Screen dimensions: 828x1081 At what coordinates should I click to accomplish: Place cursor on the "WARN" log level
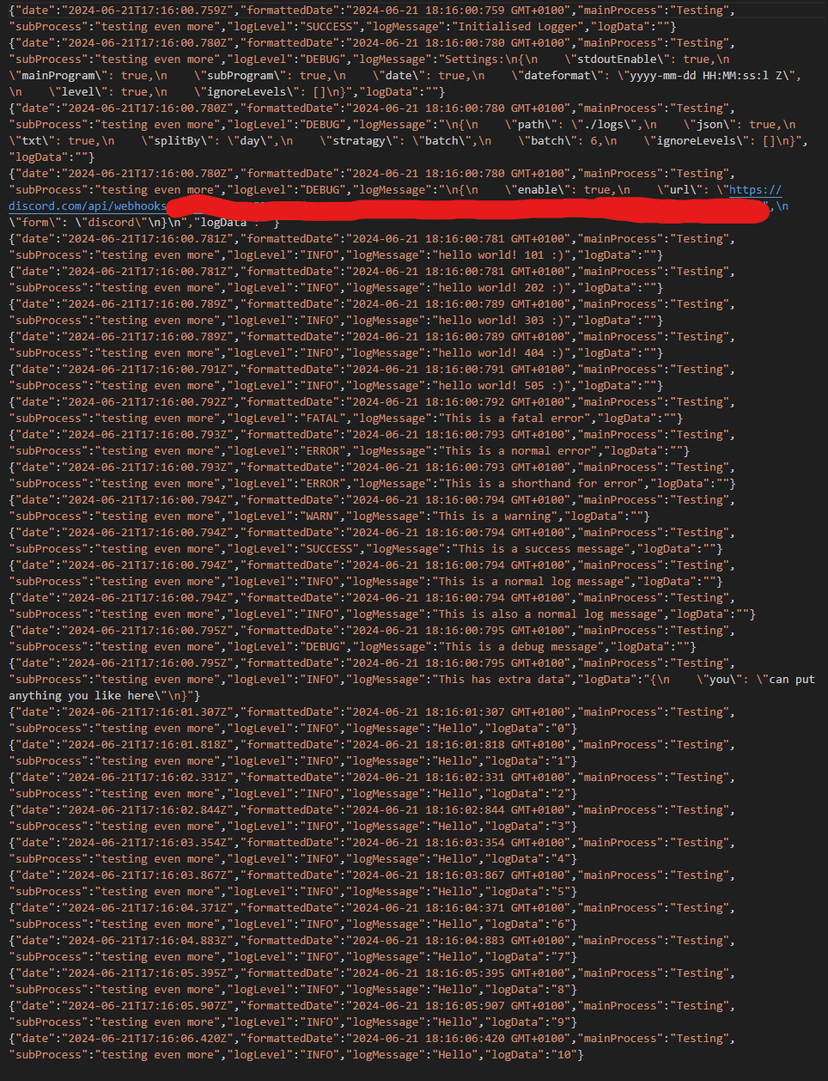point(319,516)
